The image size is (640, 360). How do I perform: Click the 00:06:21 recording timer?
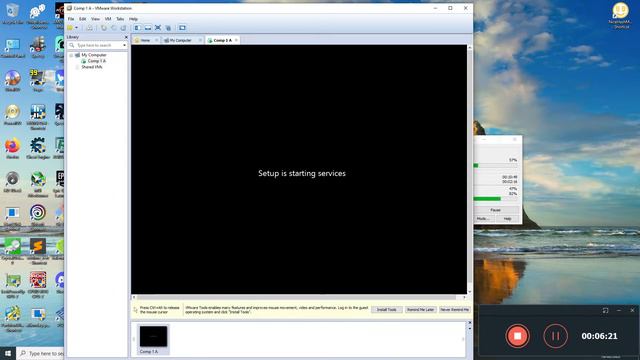point(599,336)
